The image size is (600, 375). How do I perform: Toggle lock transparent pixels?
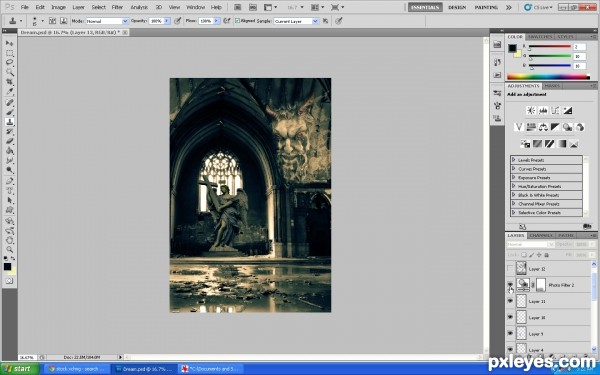[524, 255]
